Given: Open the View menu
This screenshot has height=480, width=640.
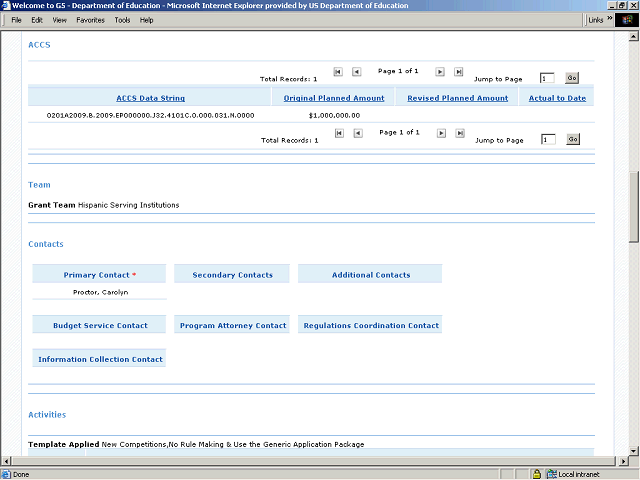Looking at the screenshot, I should [61, 20].
